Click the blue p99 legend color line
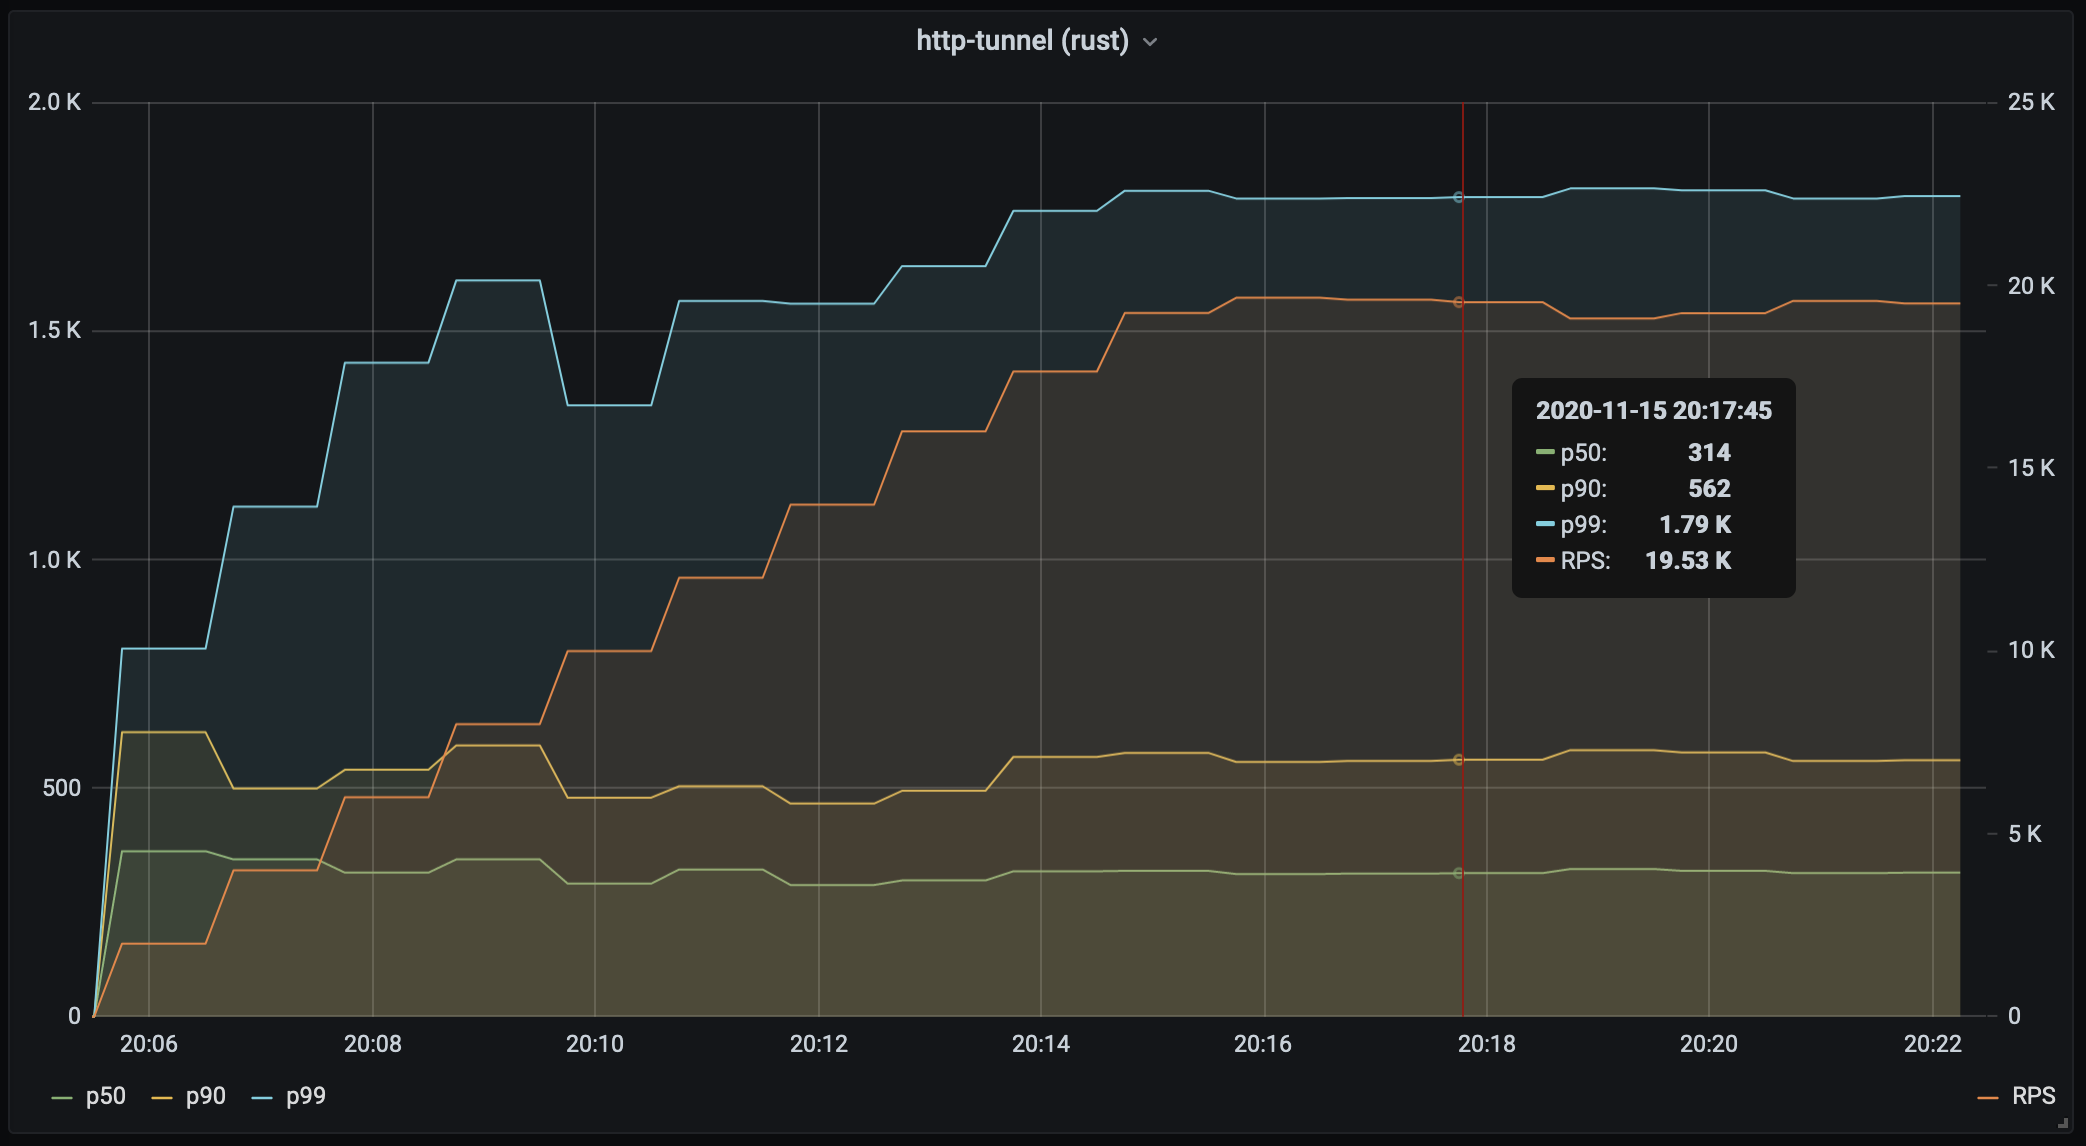The image size is (2086, 1146). 262,1098
